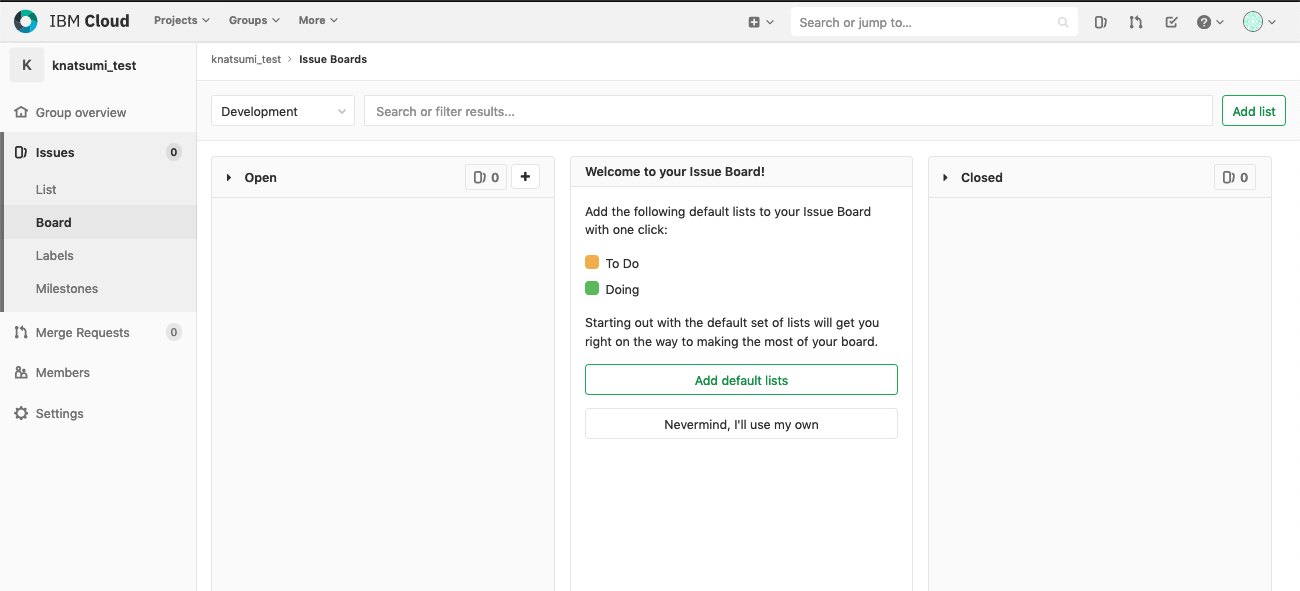
Task: Open the user avatar menu
Action: pyautogui.click(x=1259, y=22)
